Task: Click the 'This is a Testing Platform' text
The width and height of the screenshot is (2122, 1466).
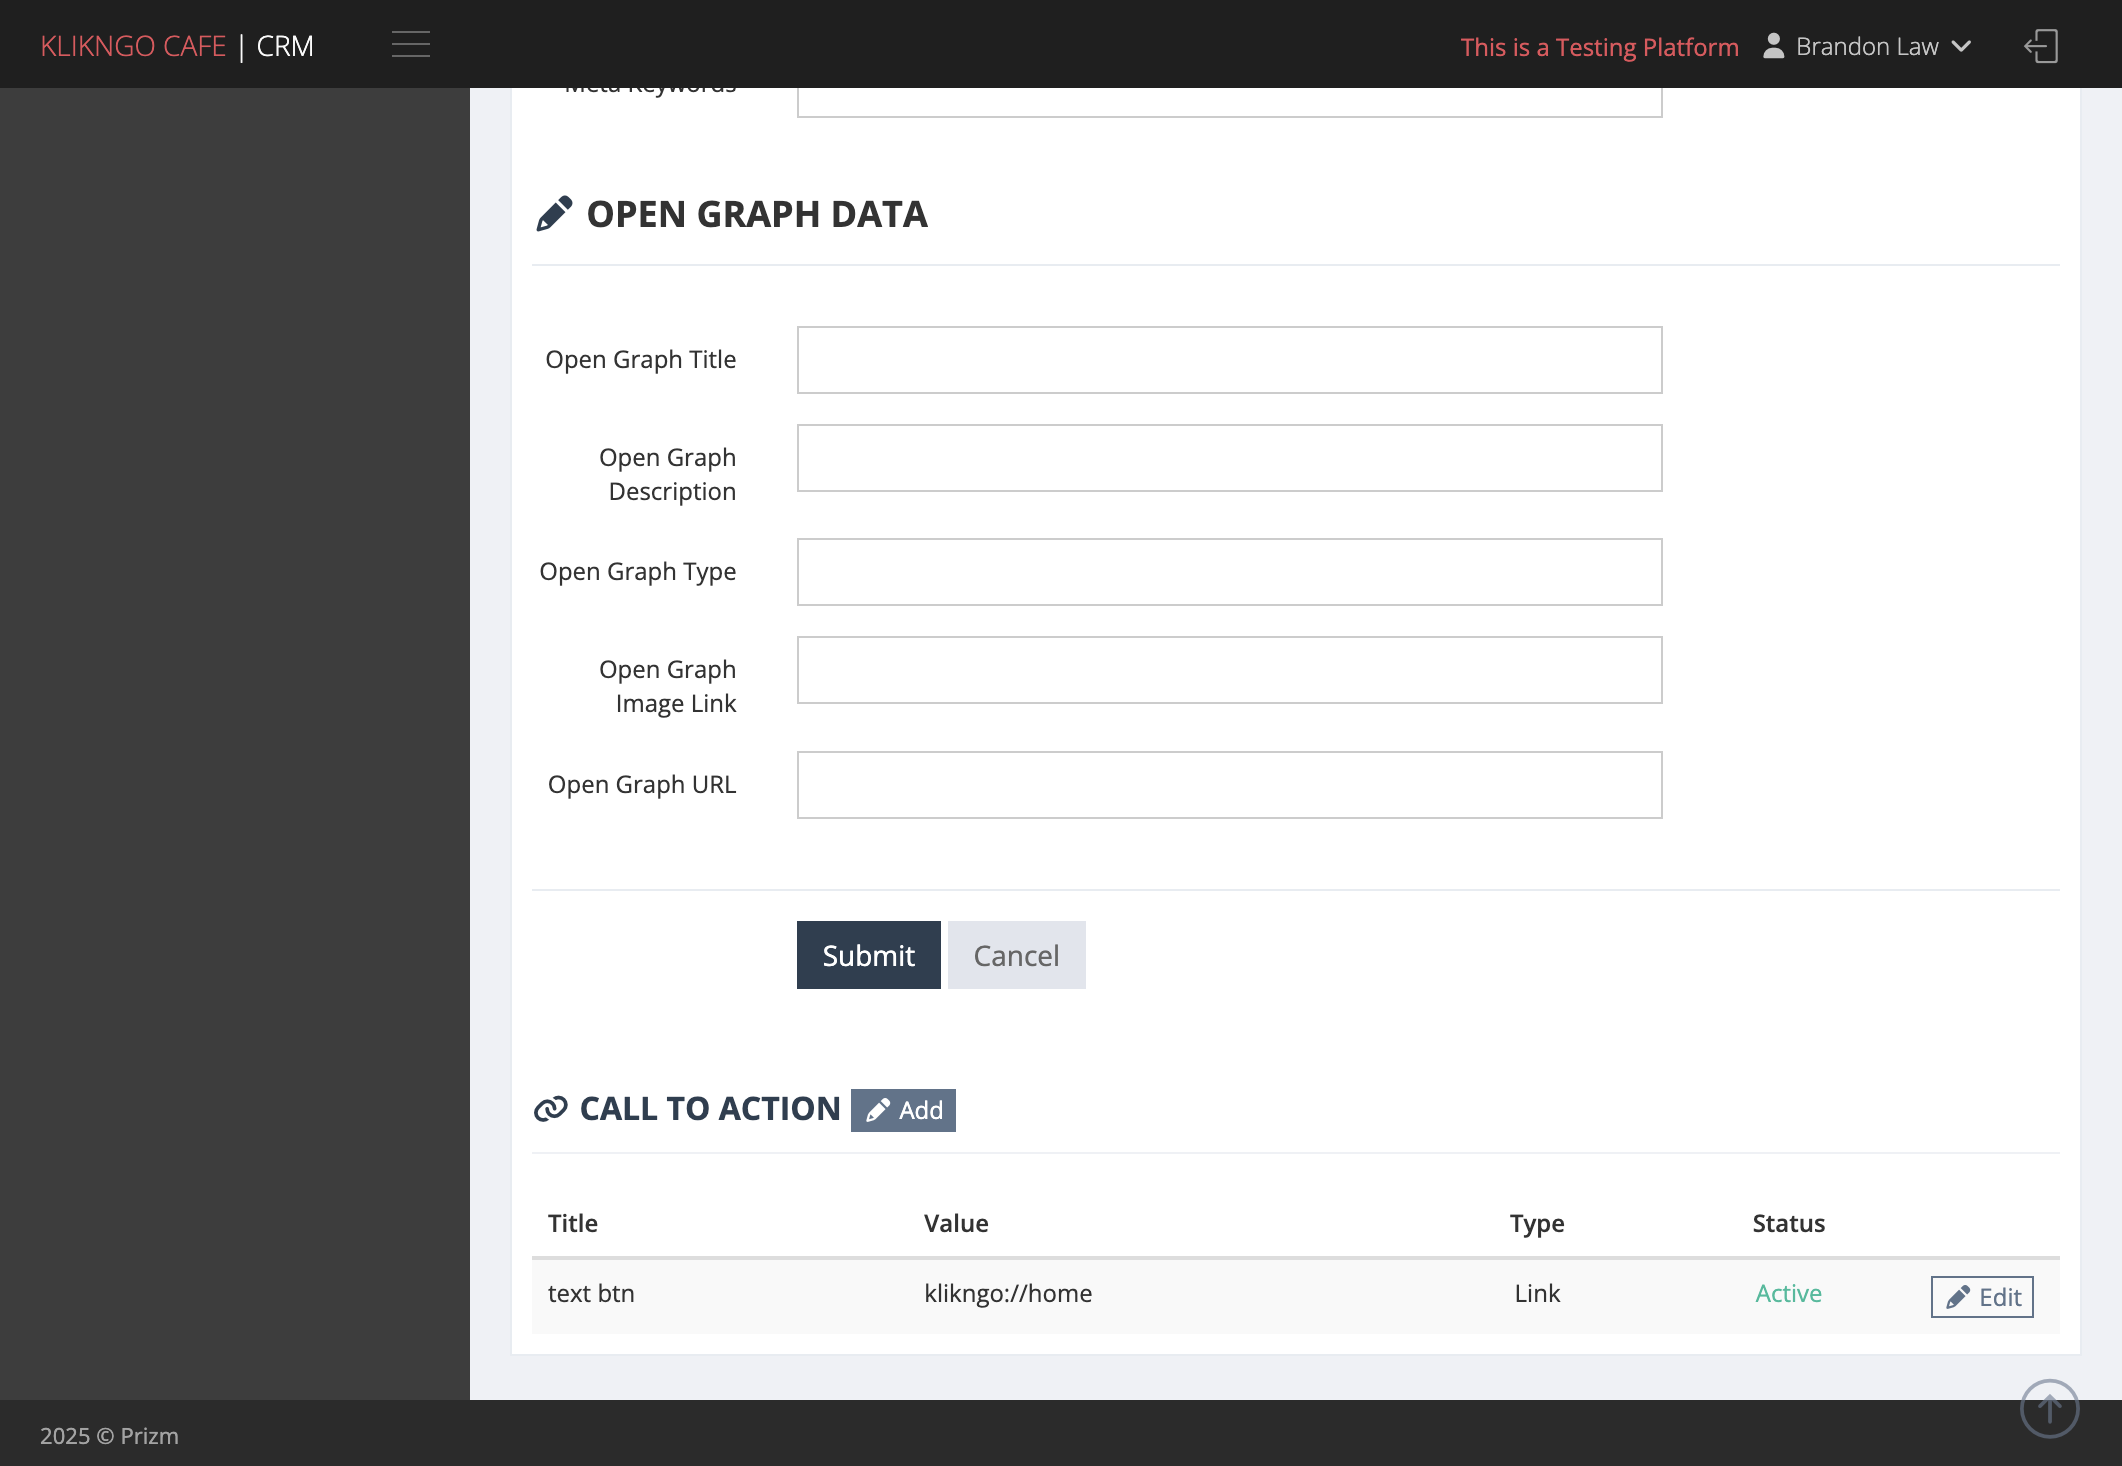Action: point(1599,47)
